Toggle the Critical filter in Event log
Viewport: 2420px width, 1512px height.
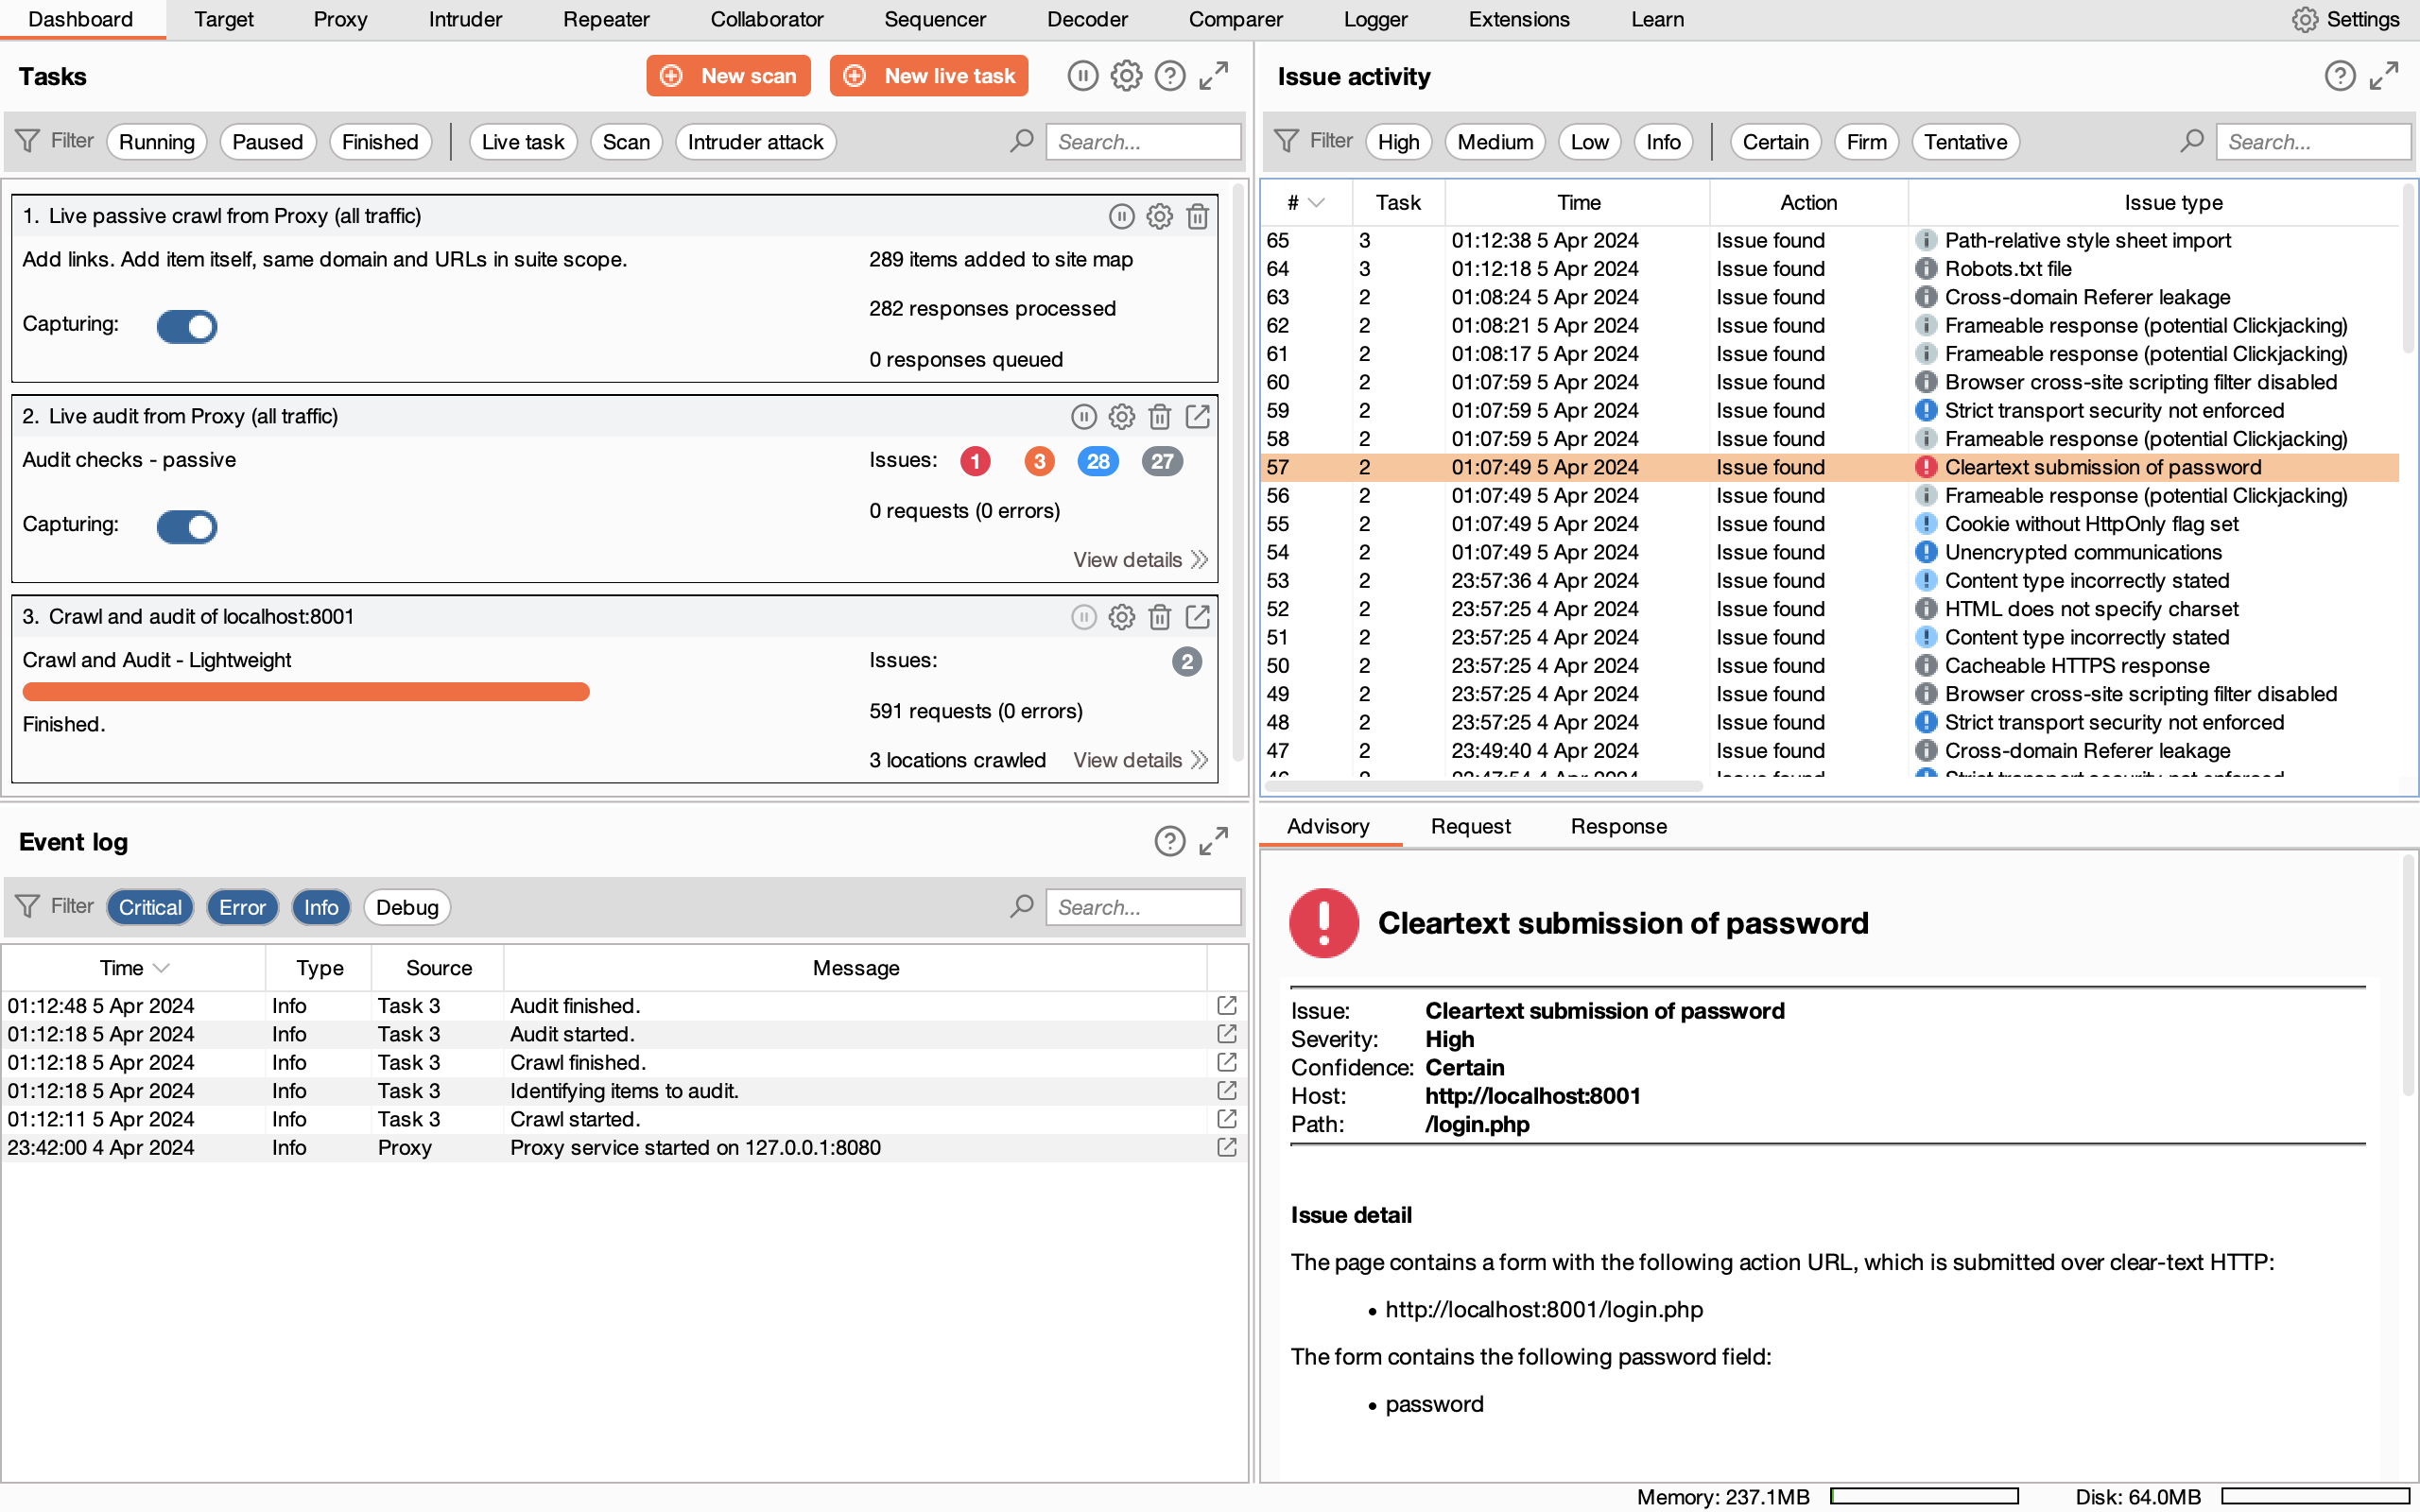click(149, 907)
